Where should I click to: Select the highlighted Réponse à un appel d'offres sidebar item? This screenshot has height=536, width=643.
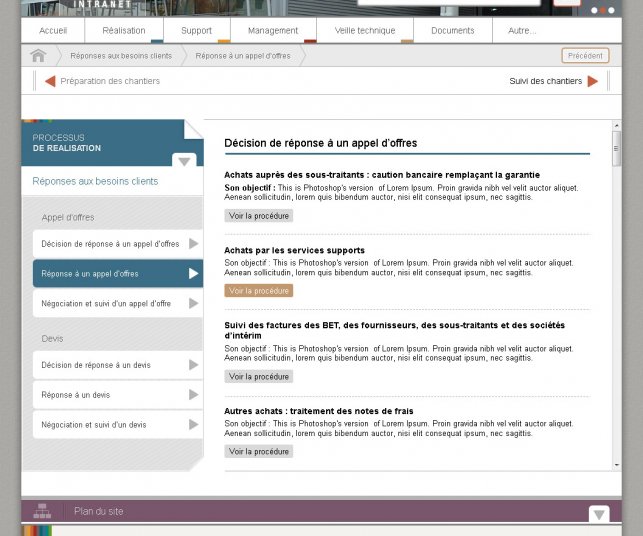tap(118, 274)
